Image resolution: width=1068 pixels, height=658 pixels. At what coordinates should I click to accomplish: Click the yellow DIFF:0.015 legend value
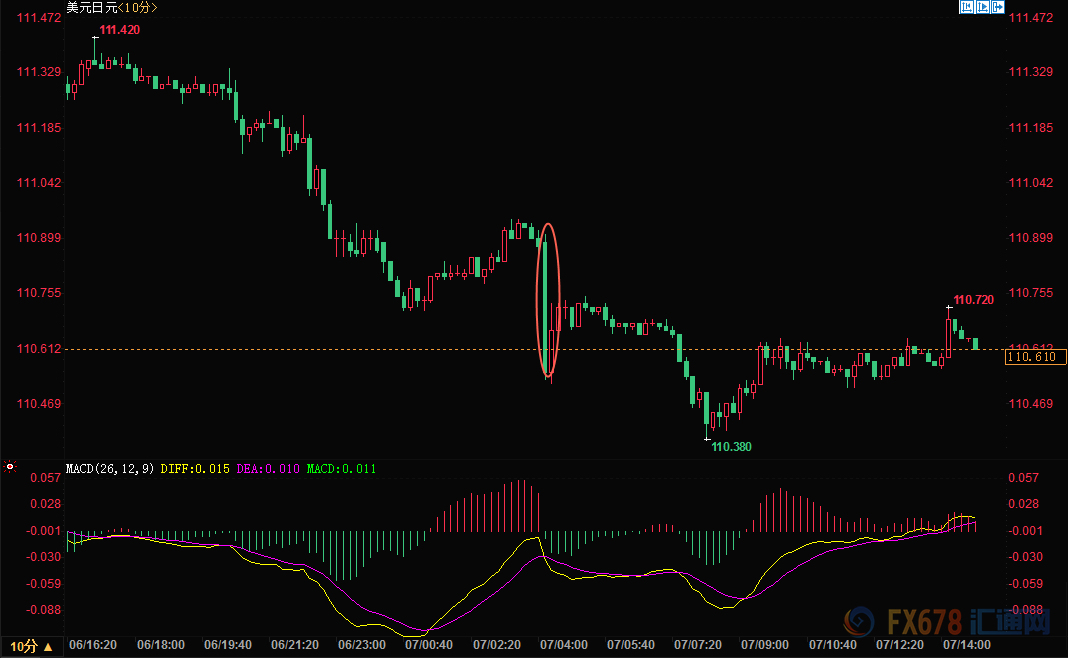(188, 468)
